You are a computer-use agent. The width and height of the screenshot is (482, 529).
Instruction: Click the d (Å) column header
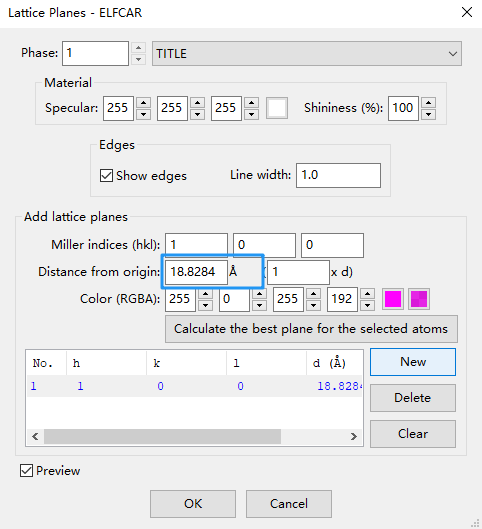point(334,363)
